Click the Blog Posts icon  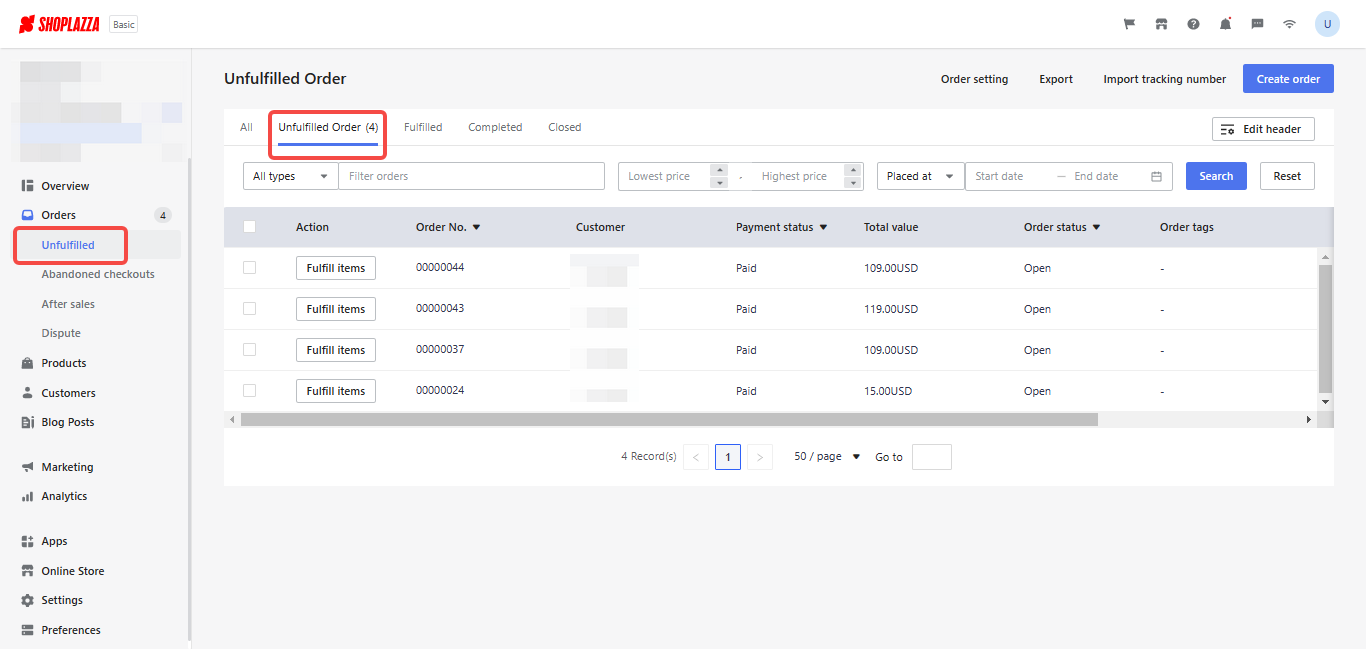[x=28, y=422]
